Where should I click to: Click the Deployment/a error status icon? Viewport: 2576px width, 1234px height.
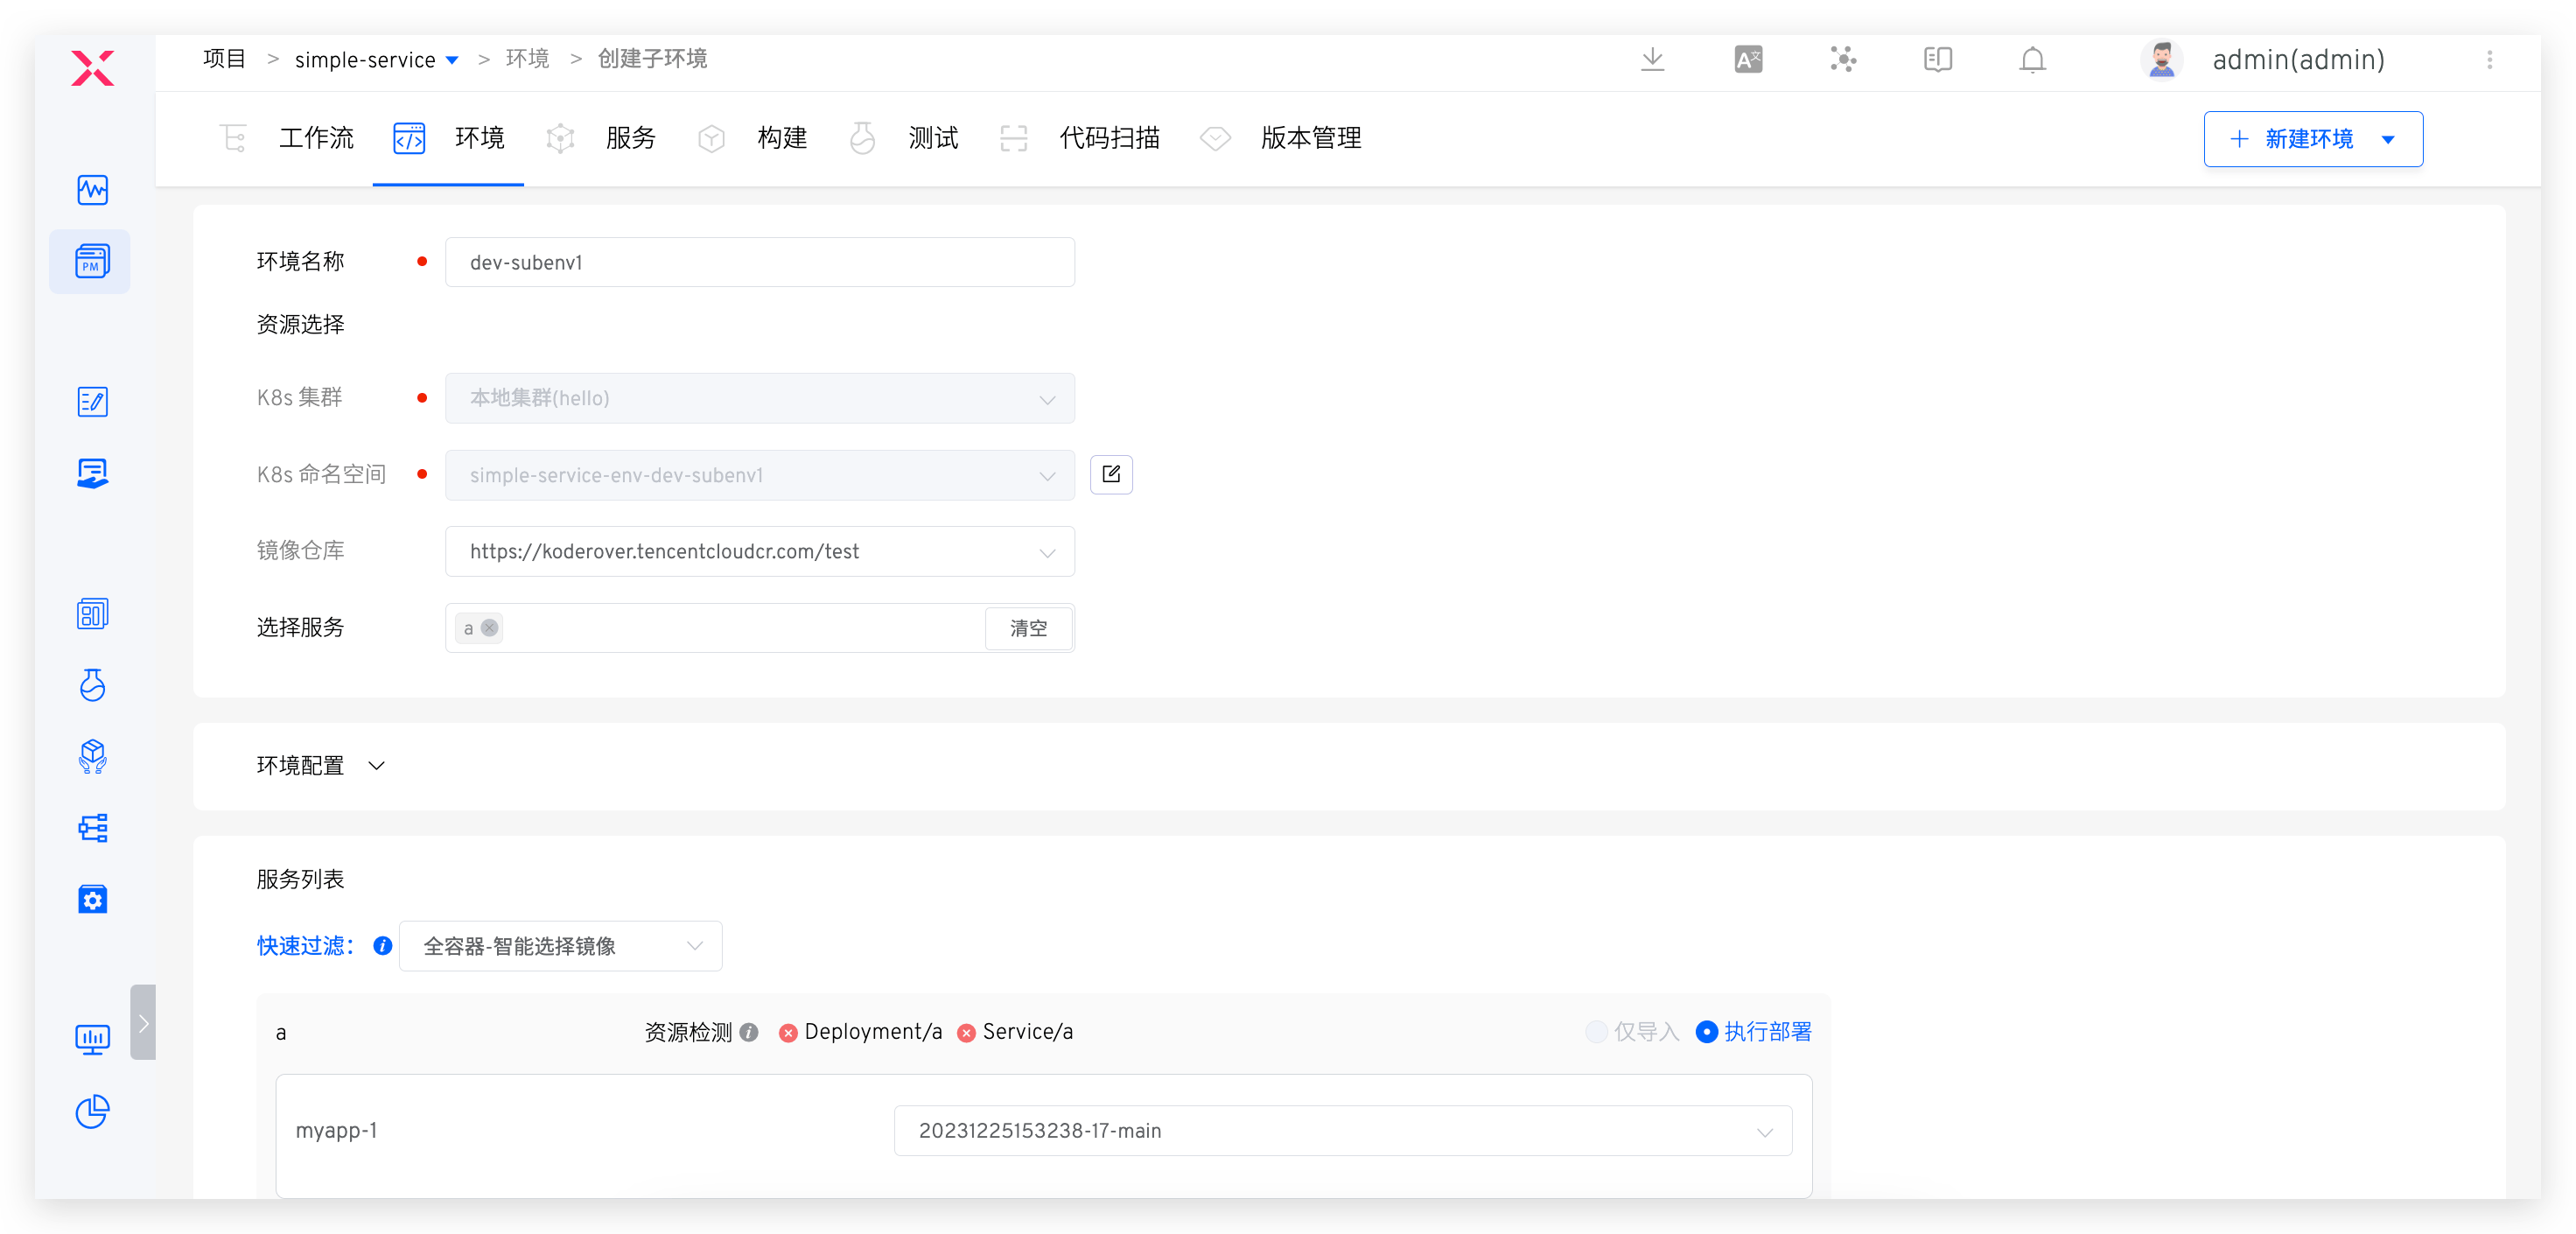click(x=788, y=1033)
